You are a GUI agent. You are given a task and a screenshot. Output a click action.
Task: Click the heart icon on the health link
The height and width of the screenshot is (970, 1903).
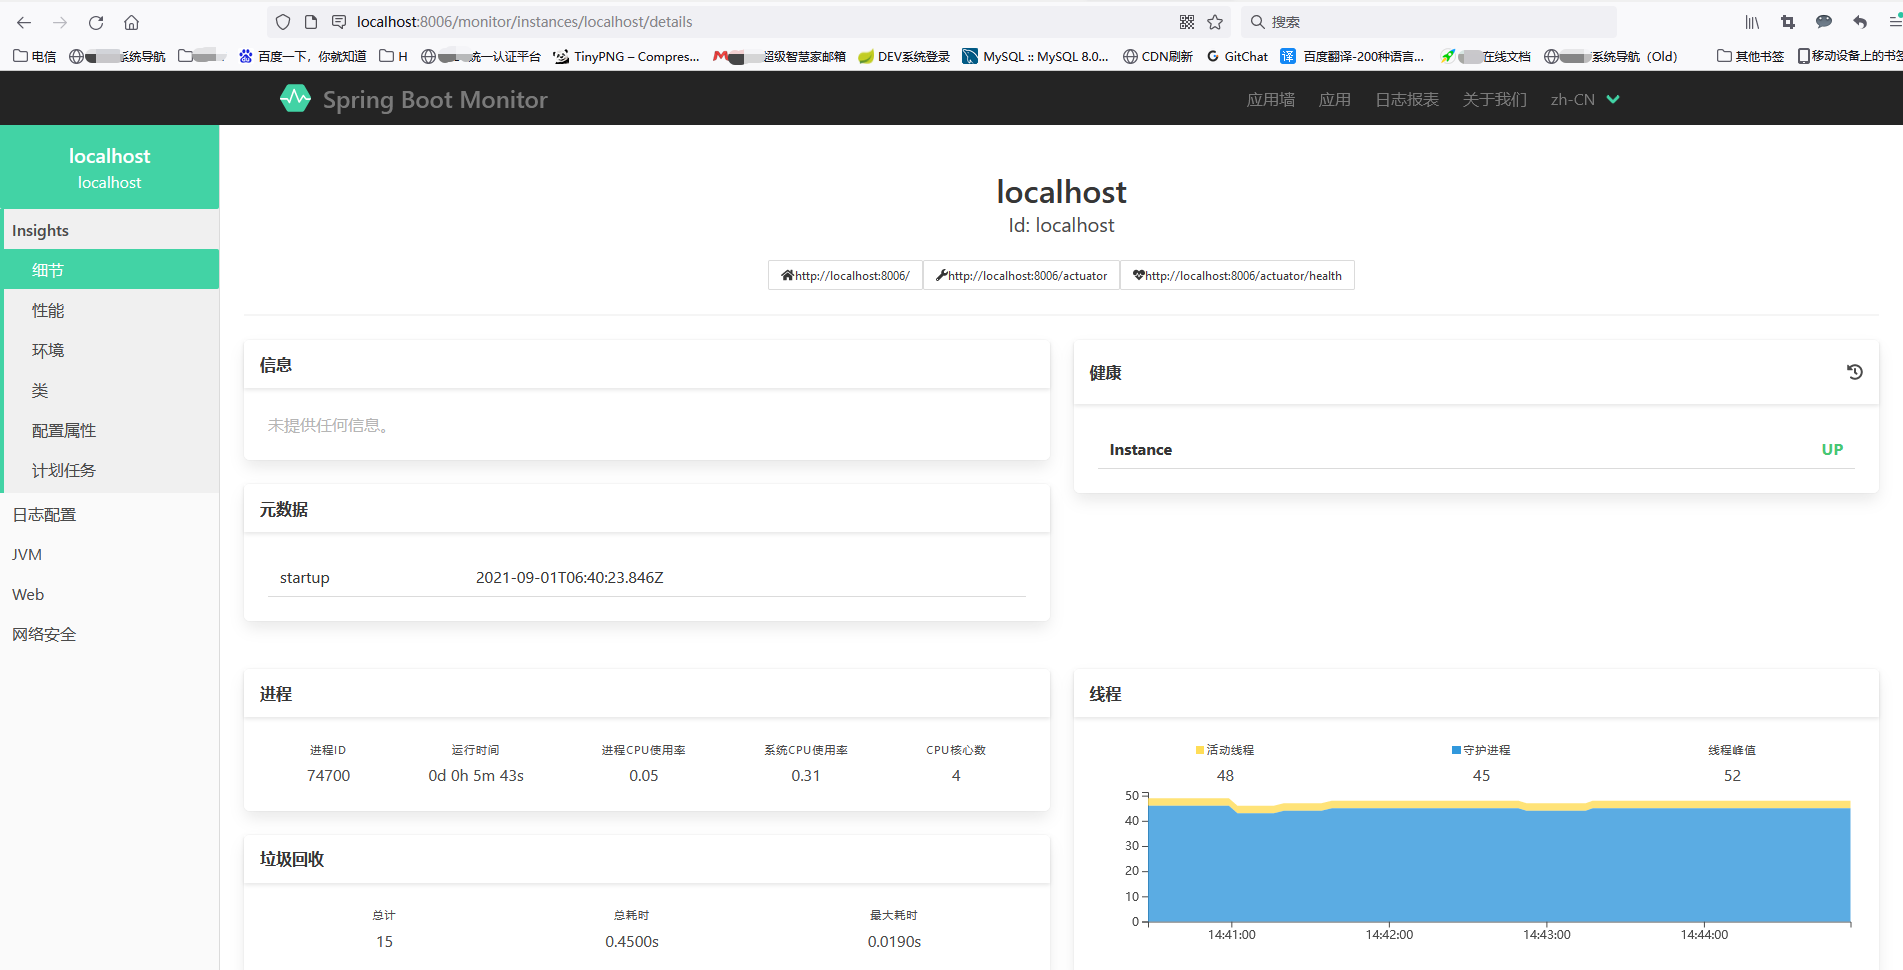[x=1138, y=275]
